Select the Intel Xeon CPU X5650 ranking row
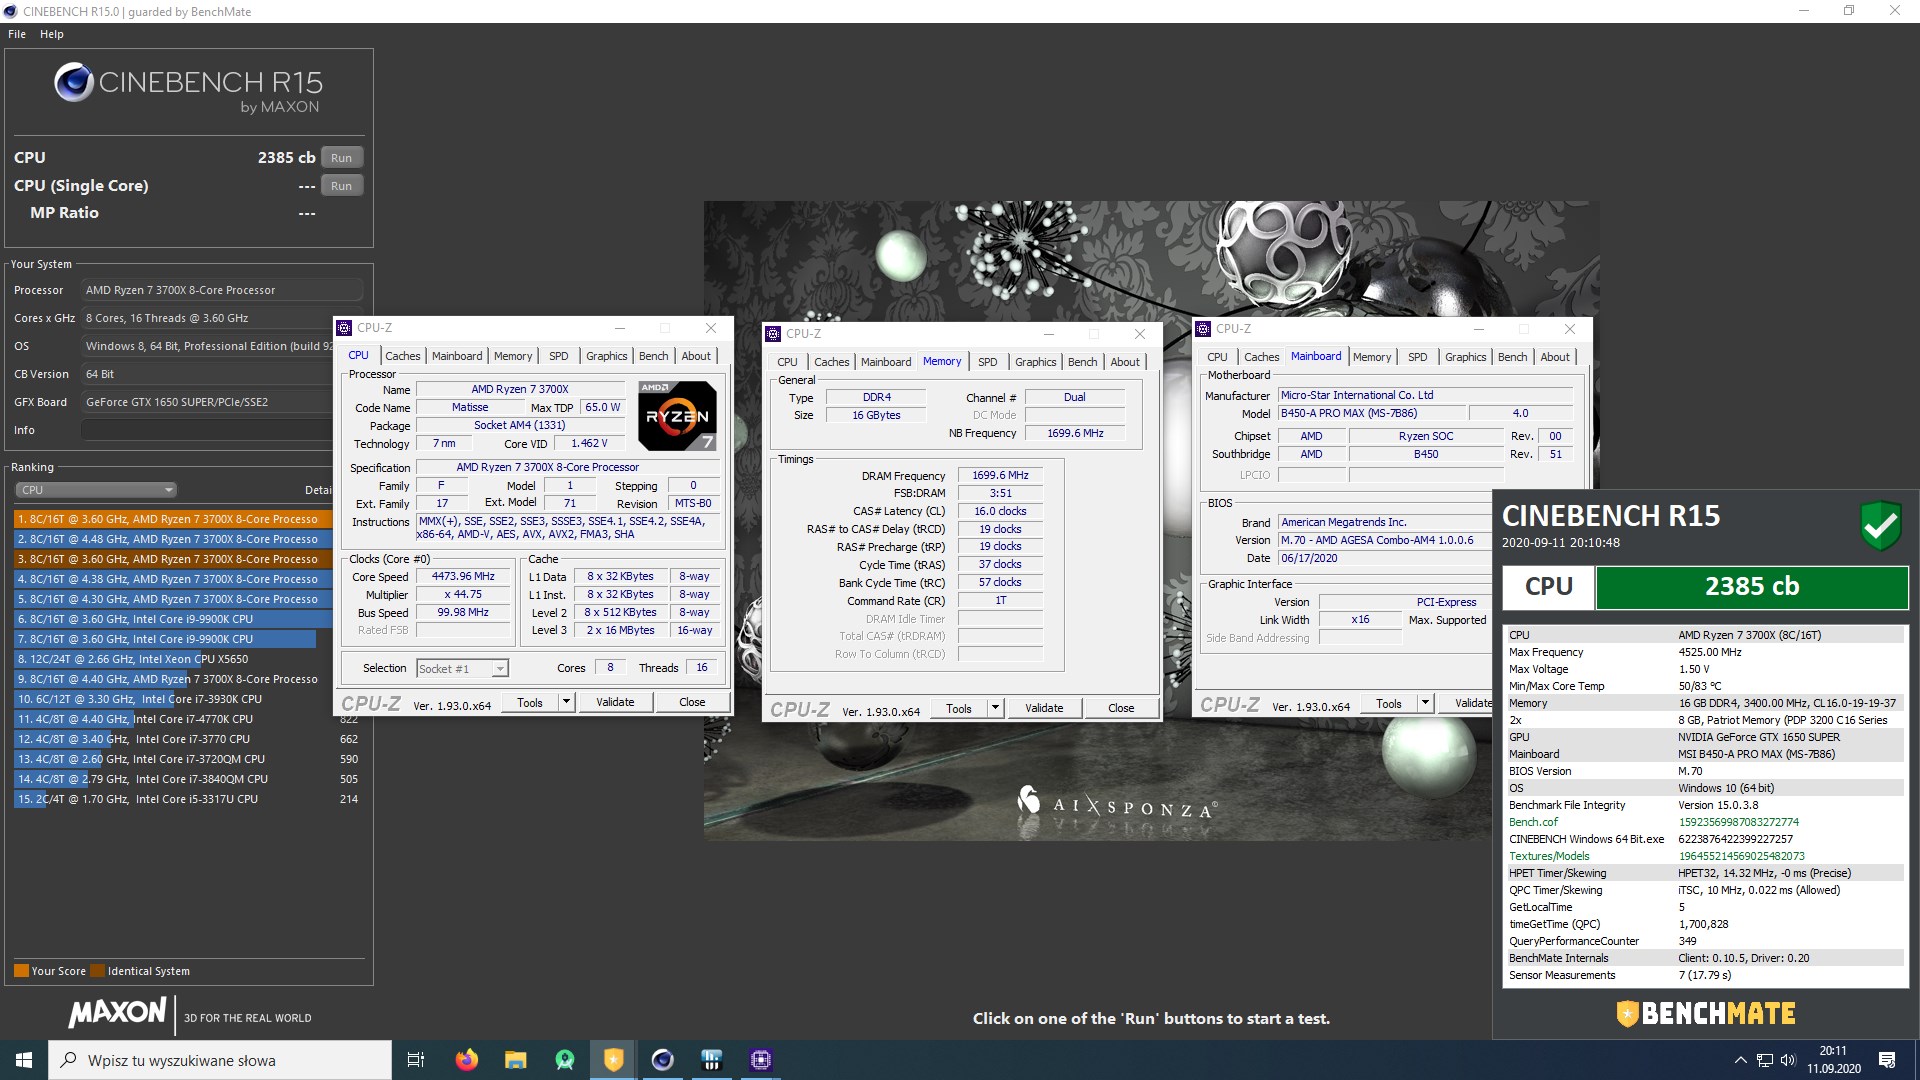Image resolution: width=1920 pixels, height=1080 pixels. (x=174, y=659)
